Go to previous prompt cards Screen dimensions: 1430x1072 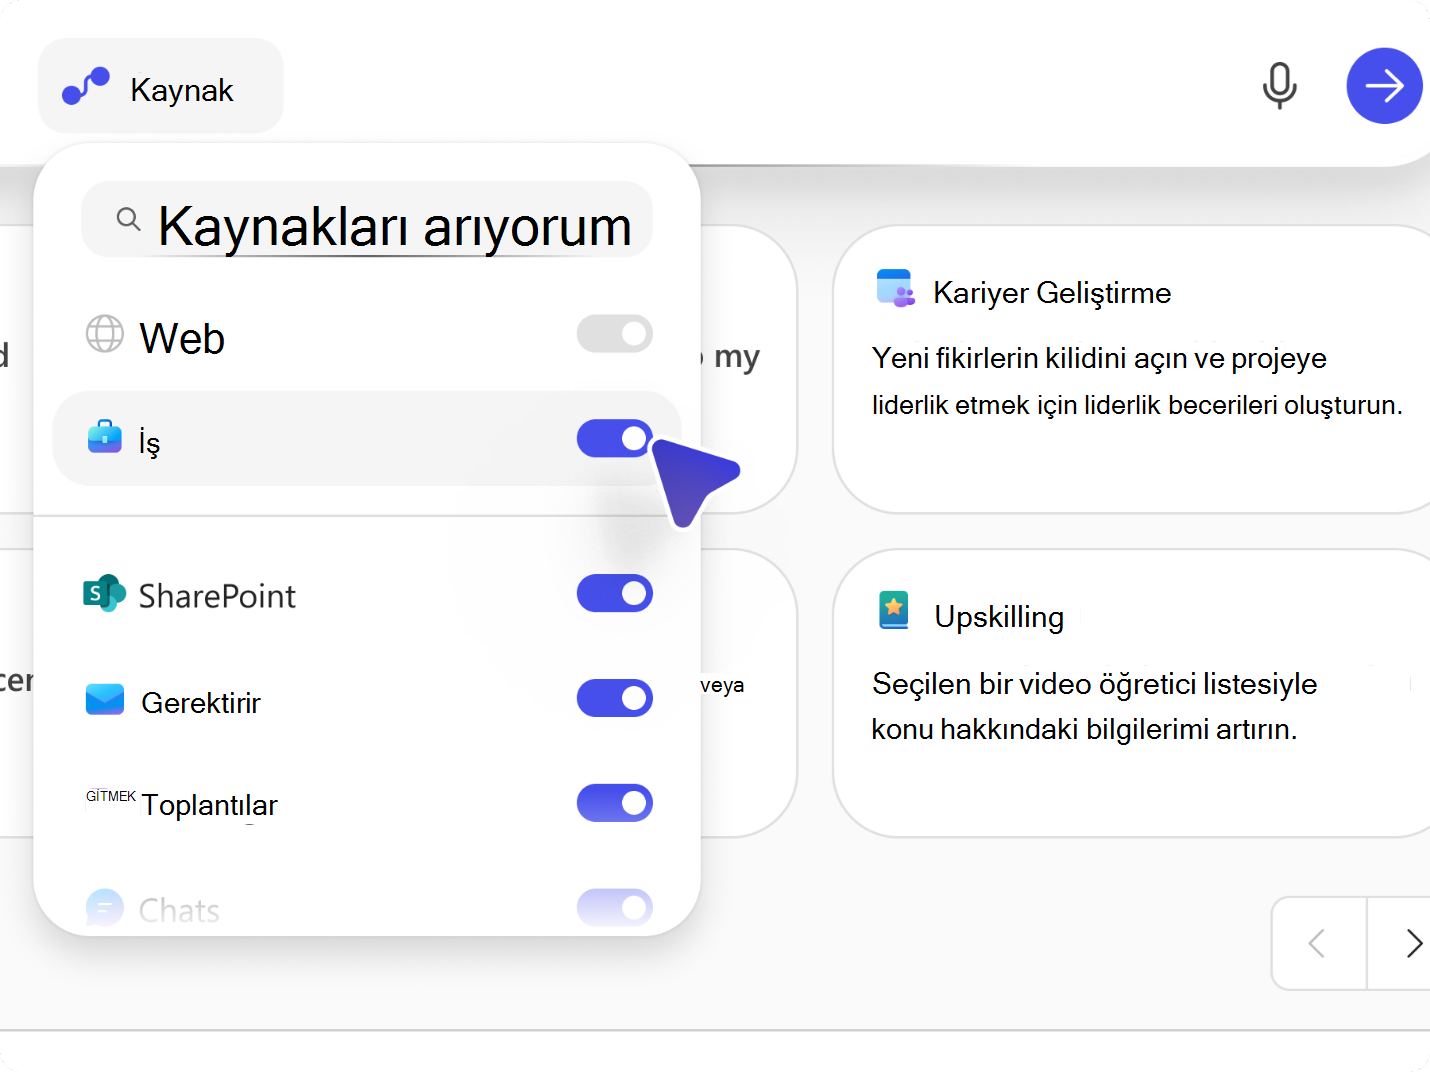1318,943
